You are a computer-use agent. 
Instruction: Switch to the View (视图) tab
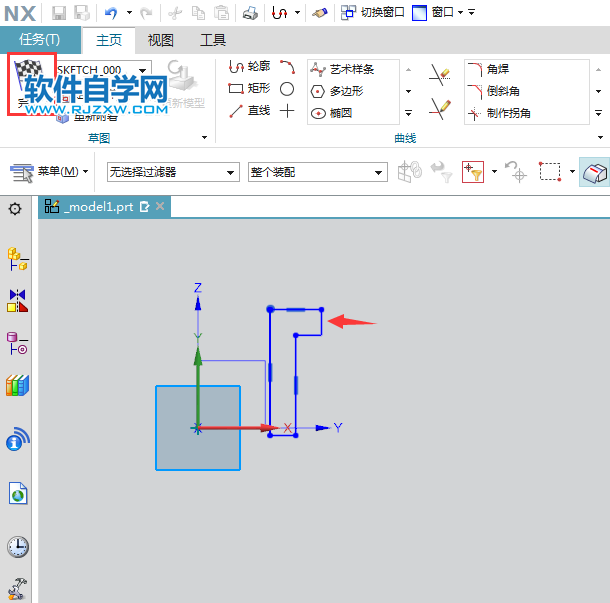pyautogui.click(x=160, y=40)
